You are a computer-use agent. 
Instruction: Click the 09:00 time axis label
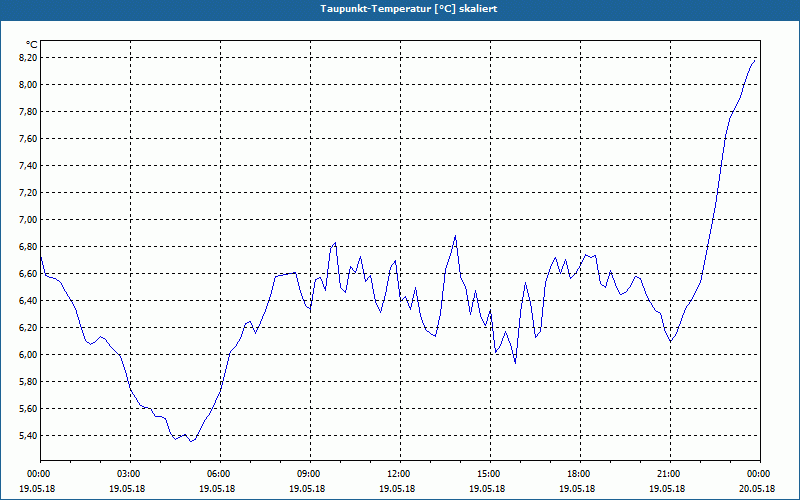[x=310, y=474]
